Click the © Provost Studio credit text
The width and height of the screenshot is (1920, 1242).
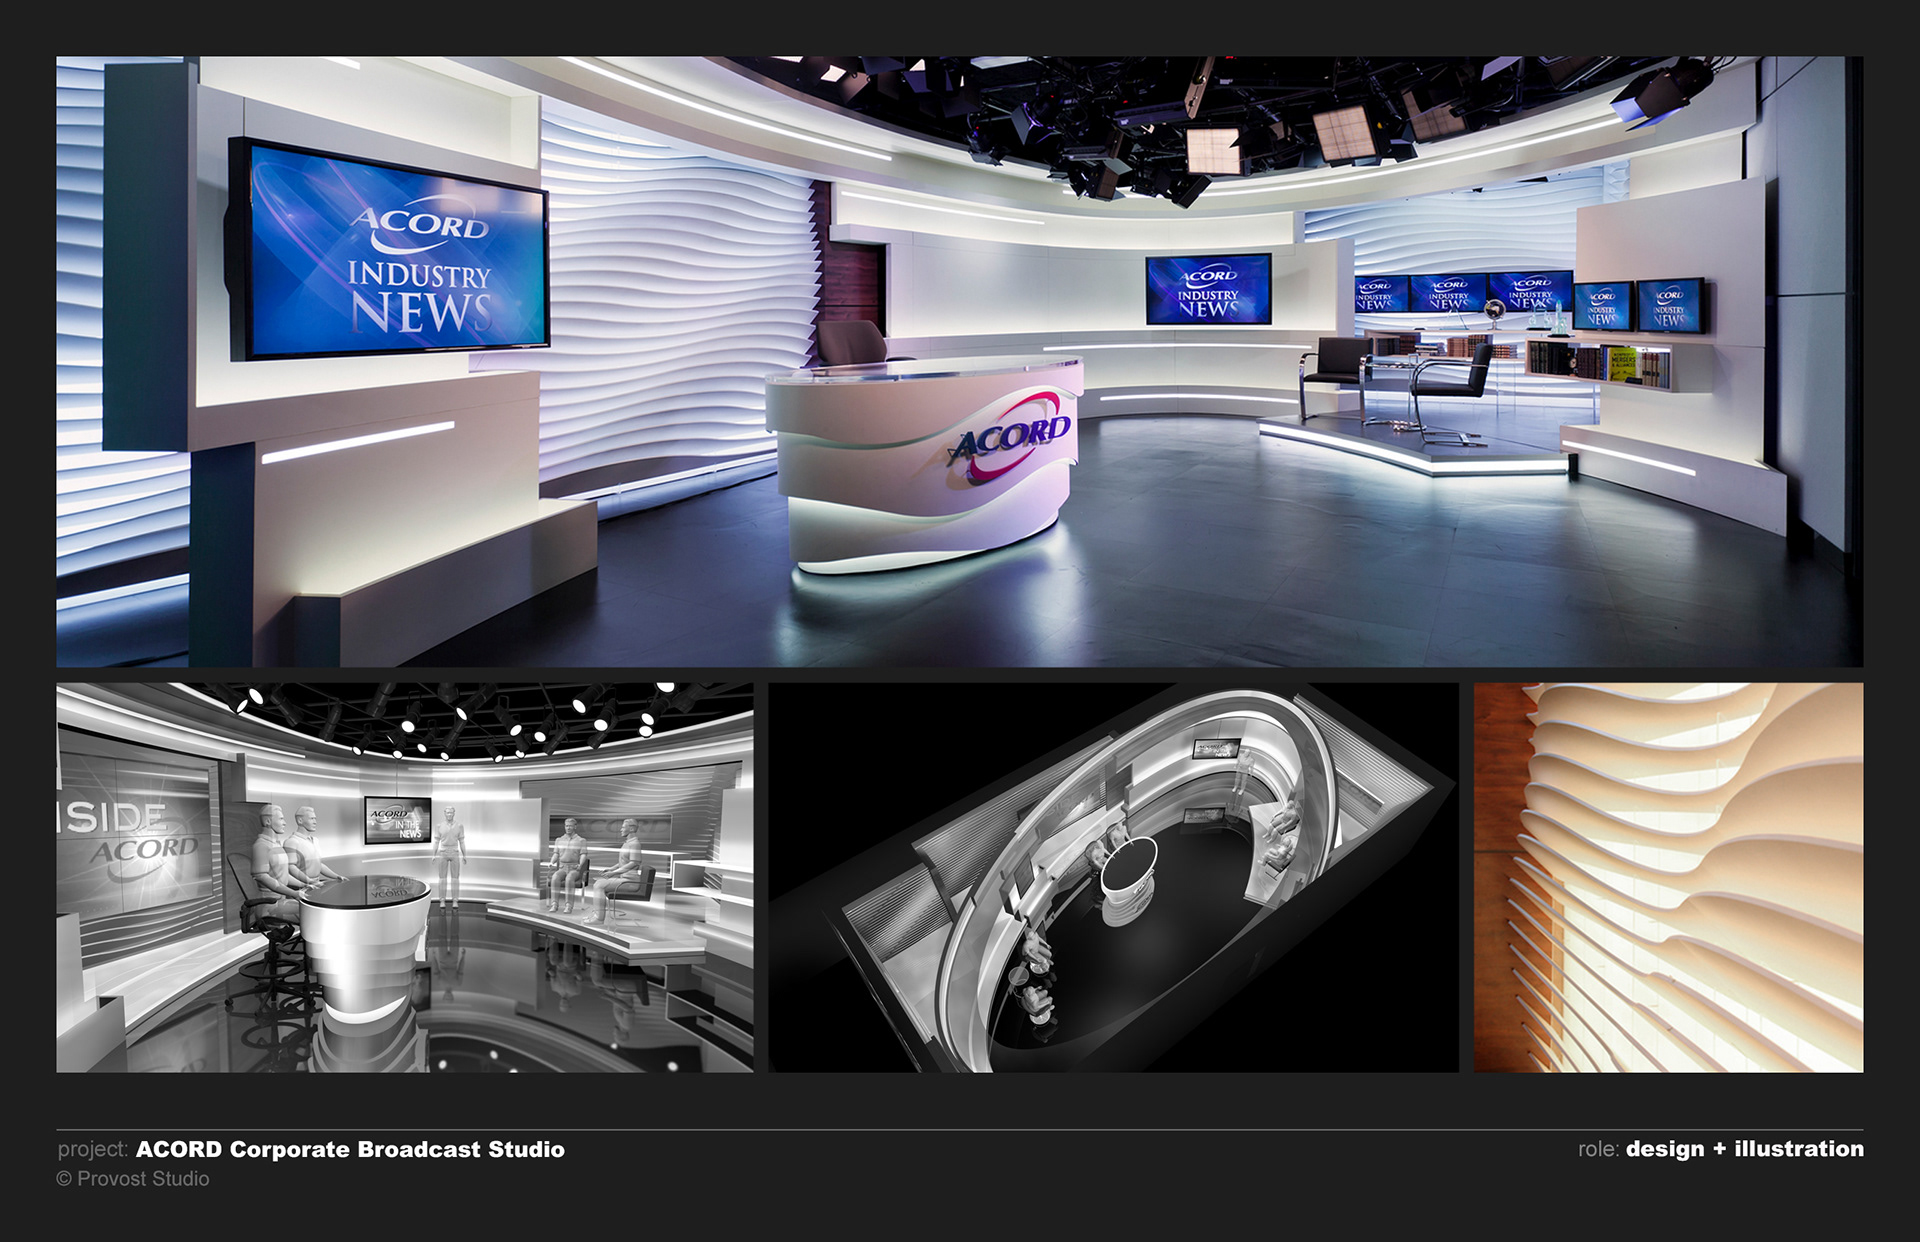pos(133,1179)
